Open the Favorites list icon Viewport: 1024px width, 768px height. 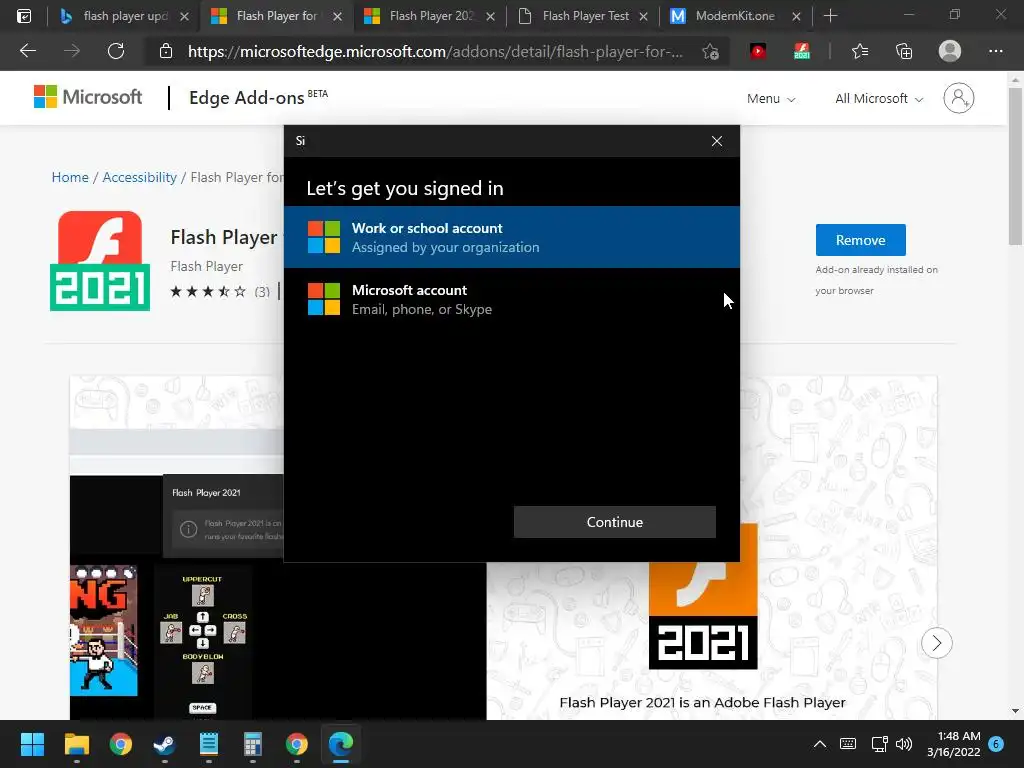pos(860,51)
